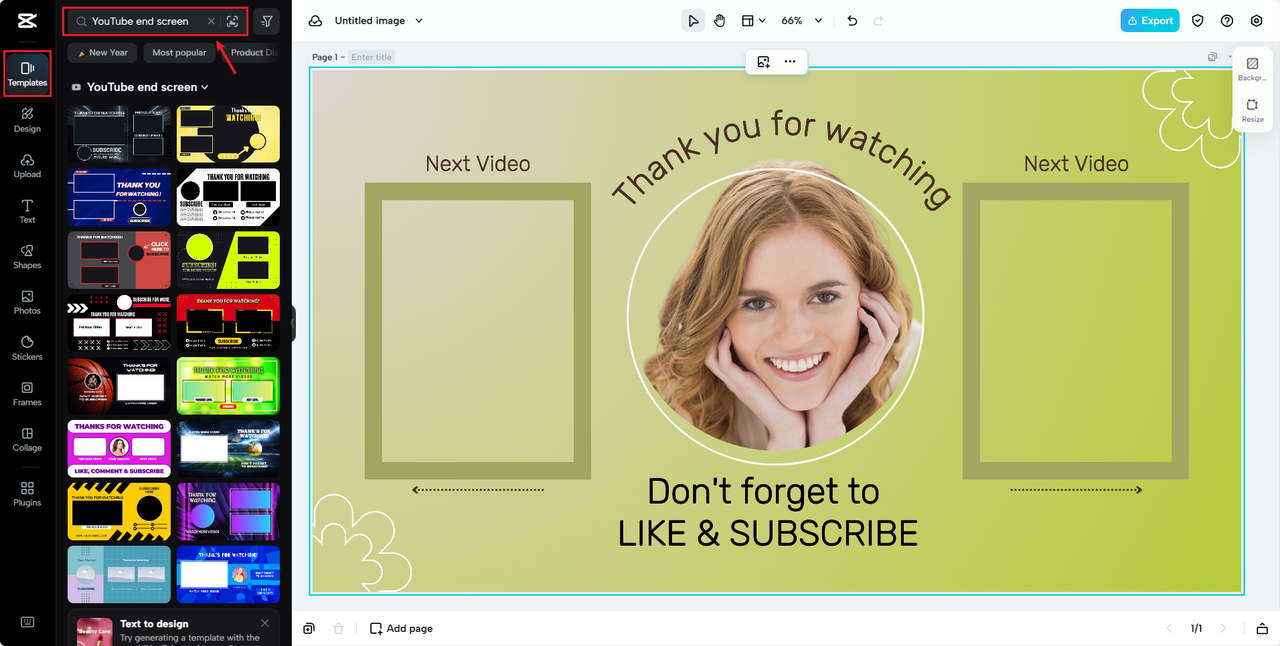Open the Upload panel

[x=27, y=165]
